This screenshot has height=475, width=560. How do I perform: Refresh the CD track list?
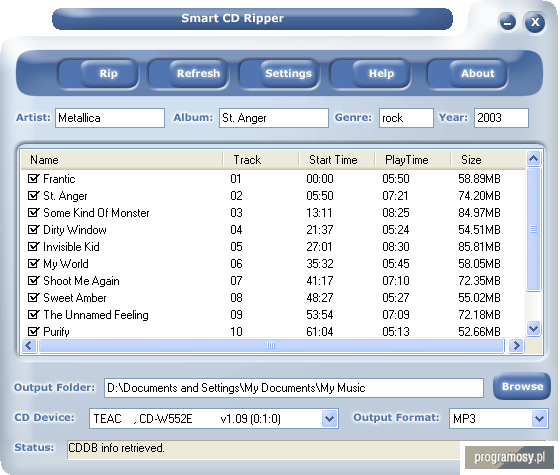(x=189, y=74)
